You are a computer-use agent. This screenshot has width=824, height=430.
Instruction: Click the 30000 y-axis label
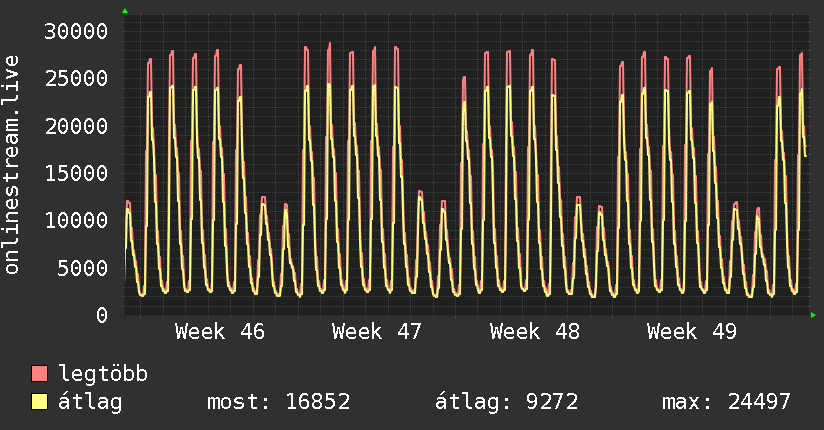click(77, 31)
